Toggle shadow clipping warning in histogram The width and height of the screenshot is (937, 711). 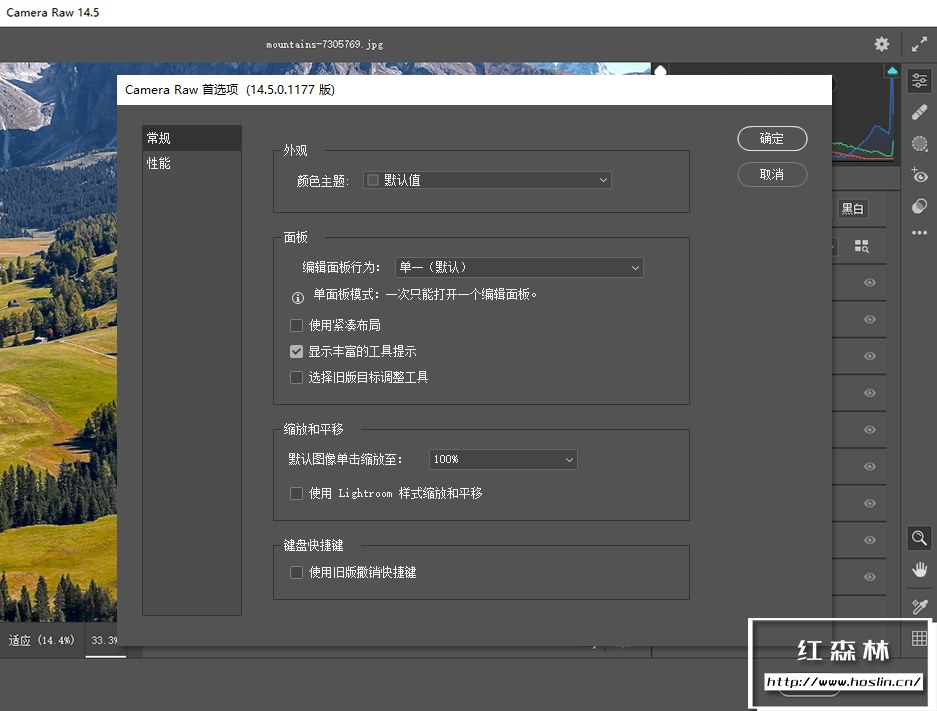660,71
